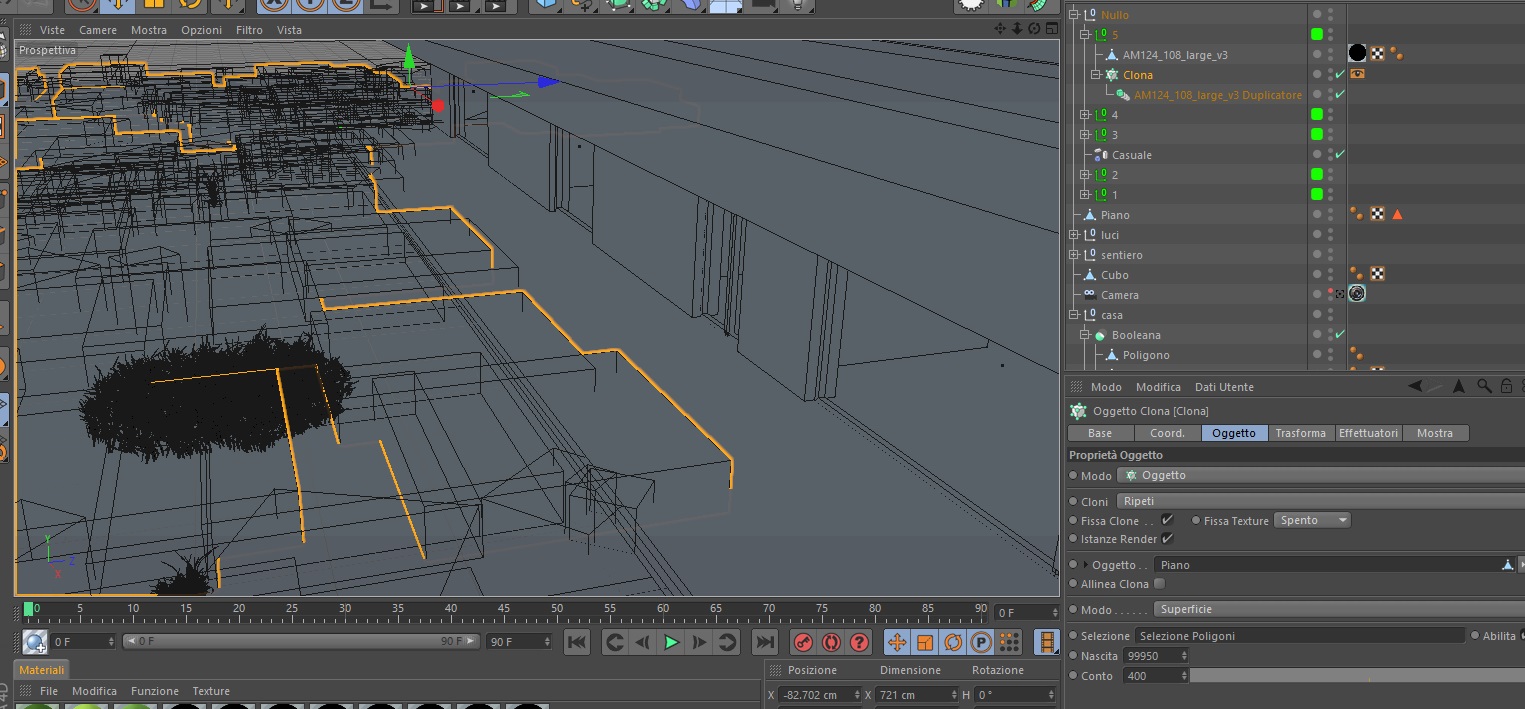The height and width of the screenshot is (709, 1525).
Task: Open the viewport Filtro menu
Action: point(249,30)
